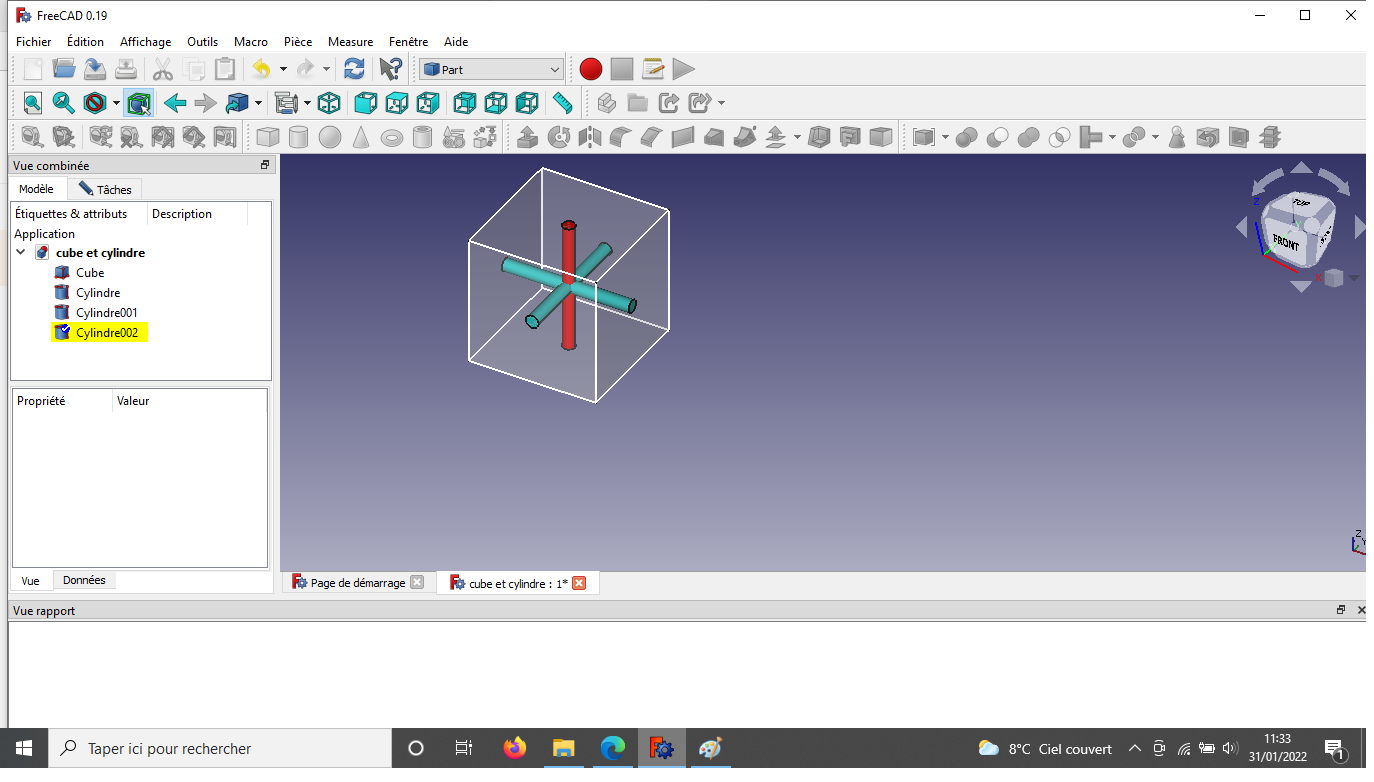Open the Part workbench dropdown
Viewport: 1374px width, 782px height.
(x=491, y=69)
